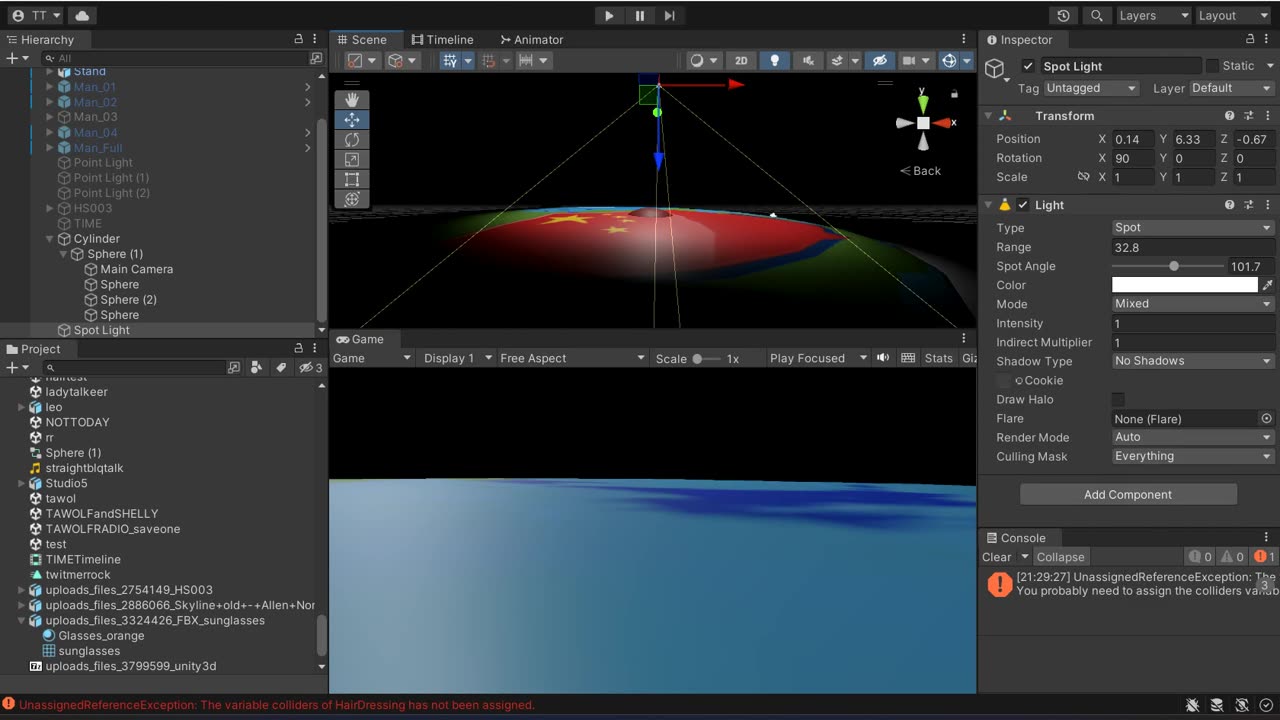1280x720 pixels.
Task: Click the white light Color swatch
Action: pos(1184,286)
